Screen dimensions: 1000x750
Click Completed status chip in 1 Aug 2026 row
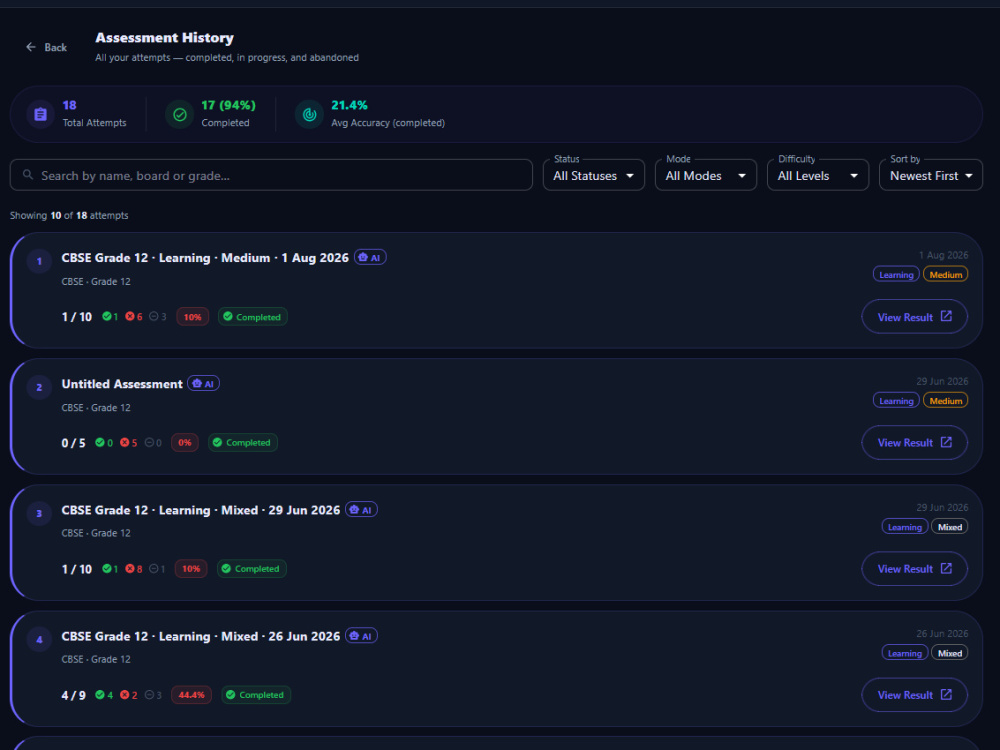click(253, 317)
